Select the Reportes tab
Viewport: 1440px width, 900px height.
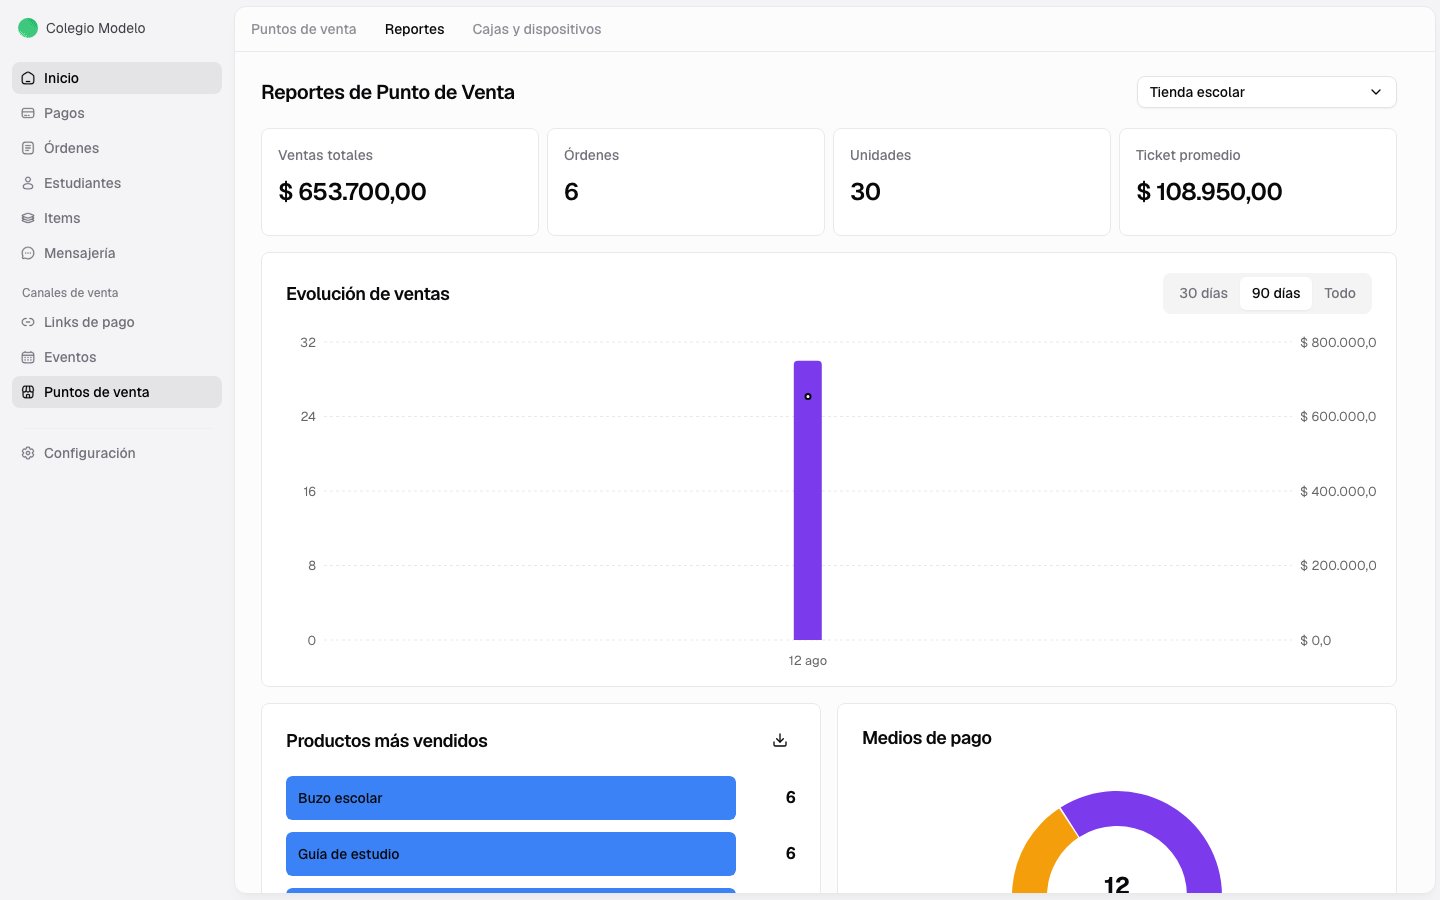coord(414,29)
